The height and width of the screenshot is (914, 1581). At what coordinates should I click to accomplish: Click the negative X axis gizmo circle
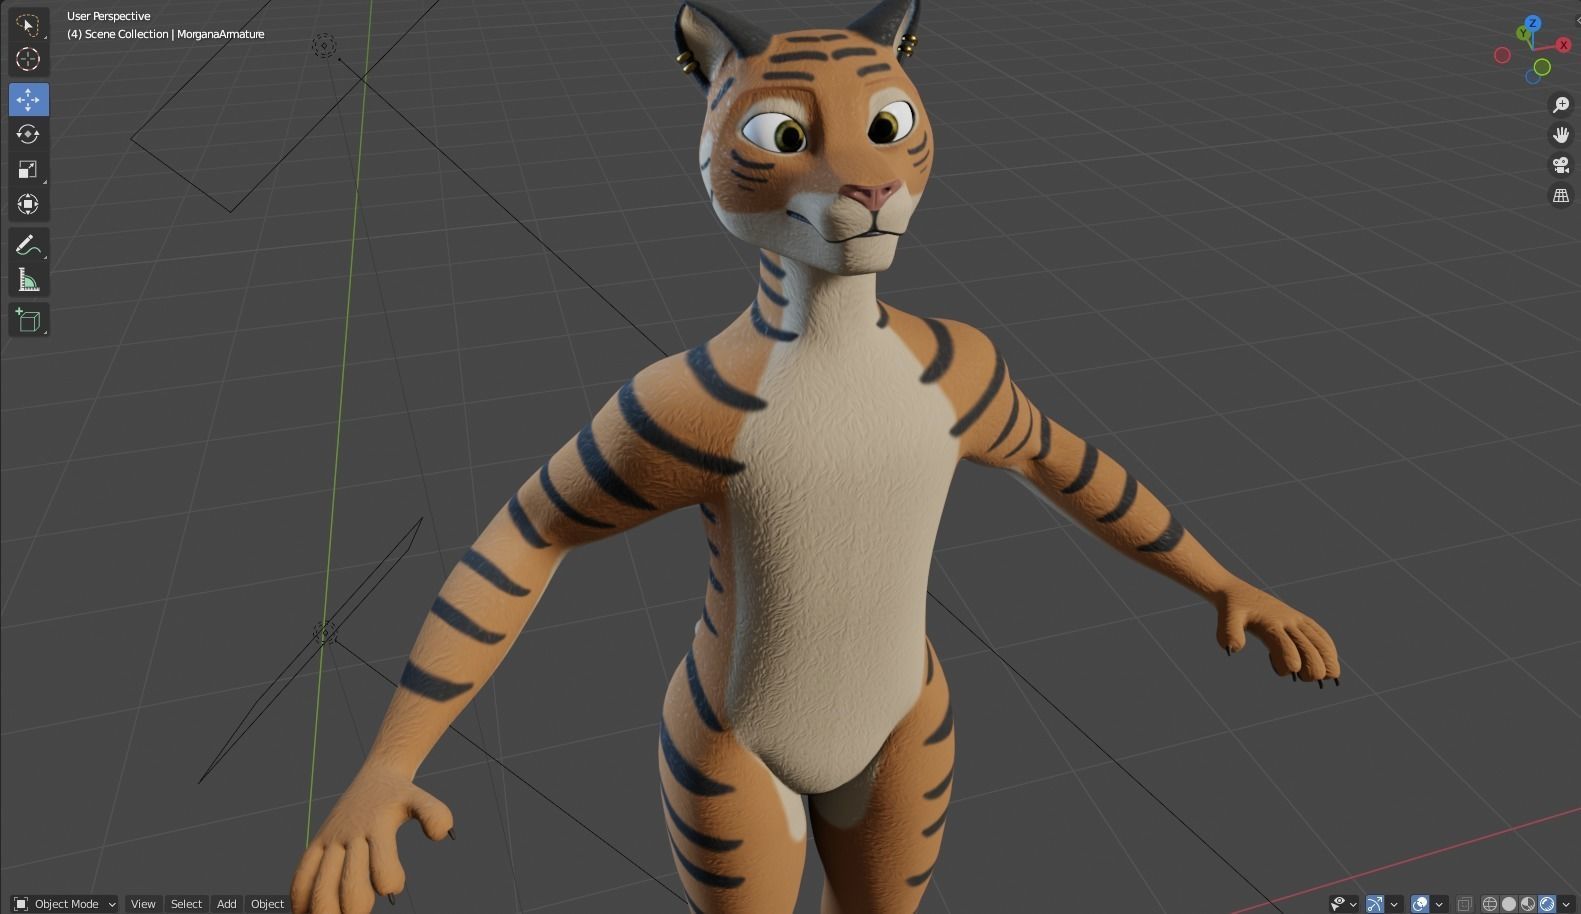pos(1502,55)
